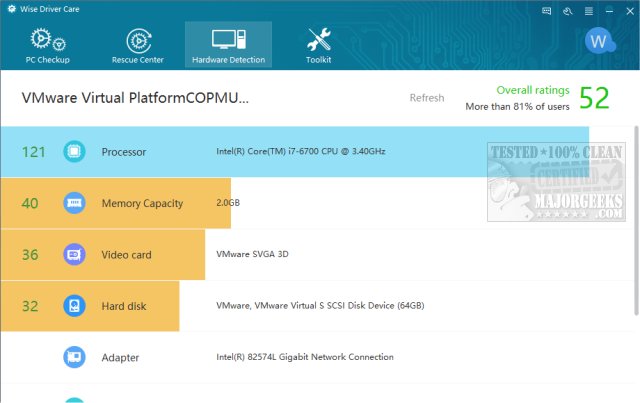
Task: Click the Wise Driver Care logo icon
Action: (x=11, y=9)
